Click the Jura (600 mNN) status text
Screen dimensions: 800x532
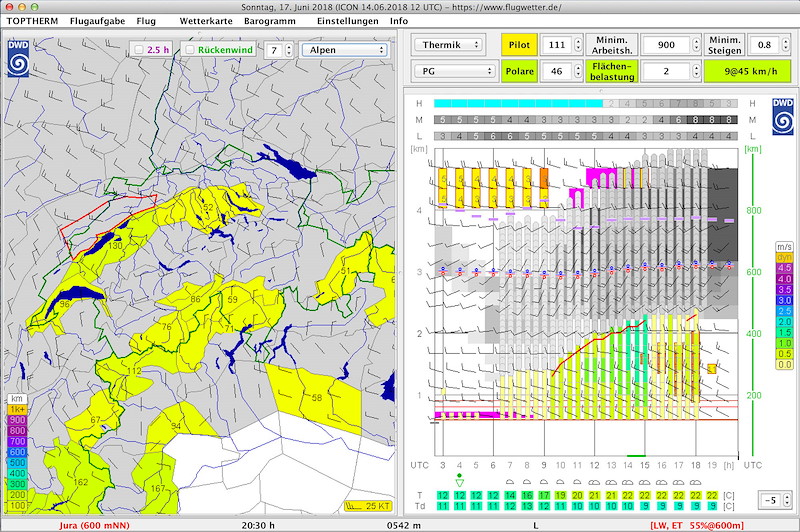click(x=94, y=525)
